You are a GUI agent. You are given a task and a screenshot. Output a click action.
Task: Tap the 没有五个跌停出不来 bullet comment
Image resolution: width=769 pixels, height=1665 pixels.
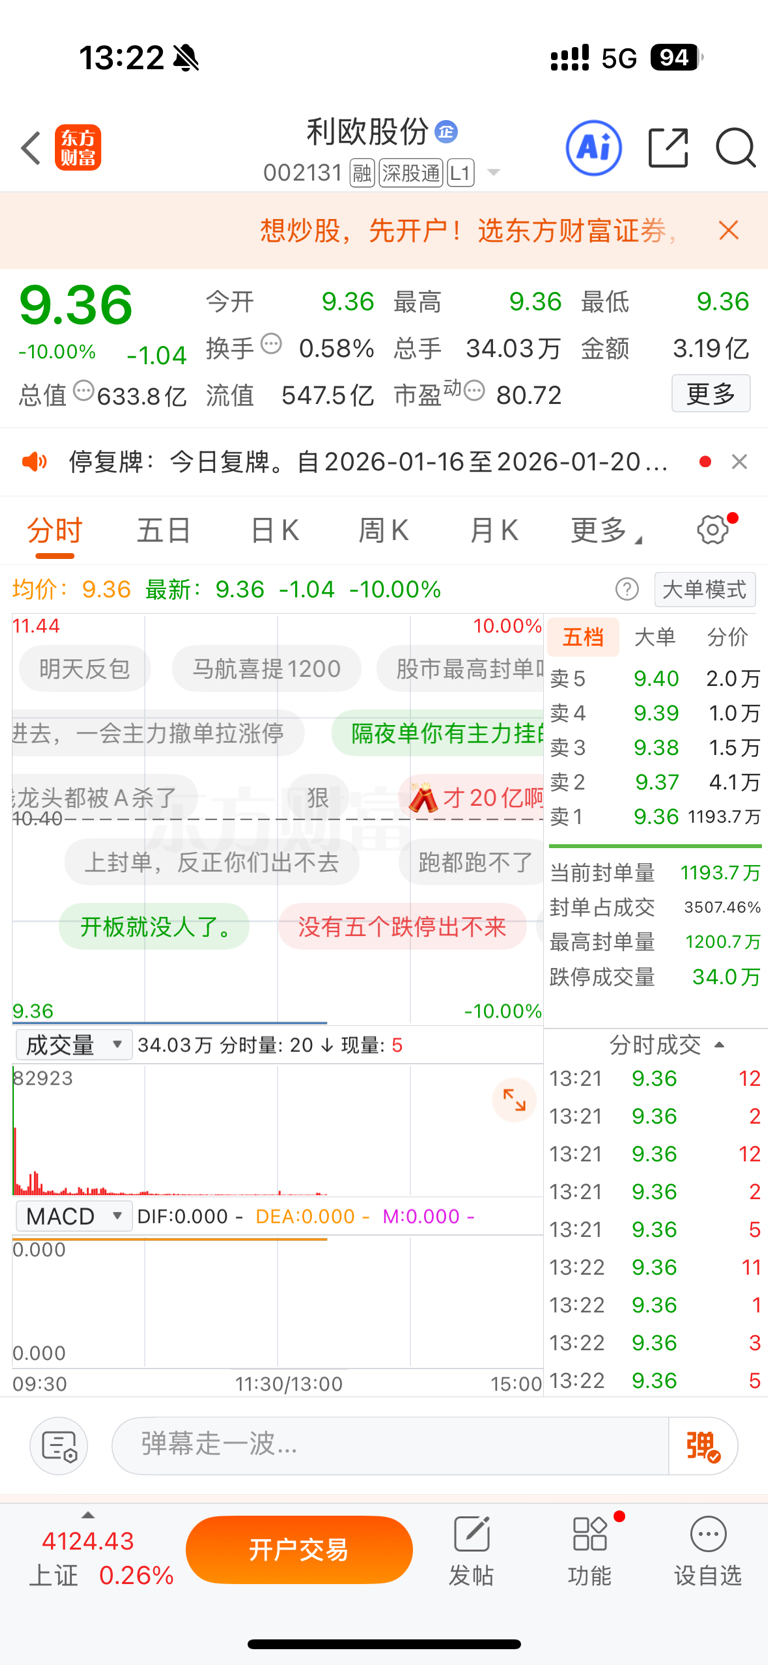tap(402, 927)
